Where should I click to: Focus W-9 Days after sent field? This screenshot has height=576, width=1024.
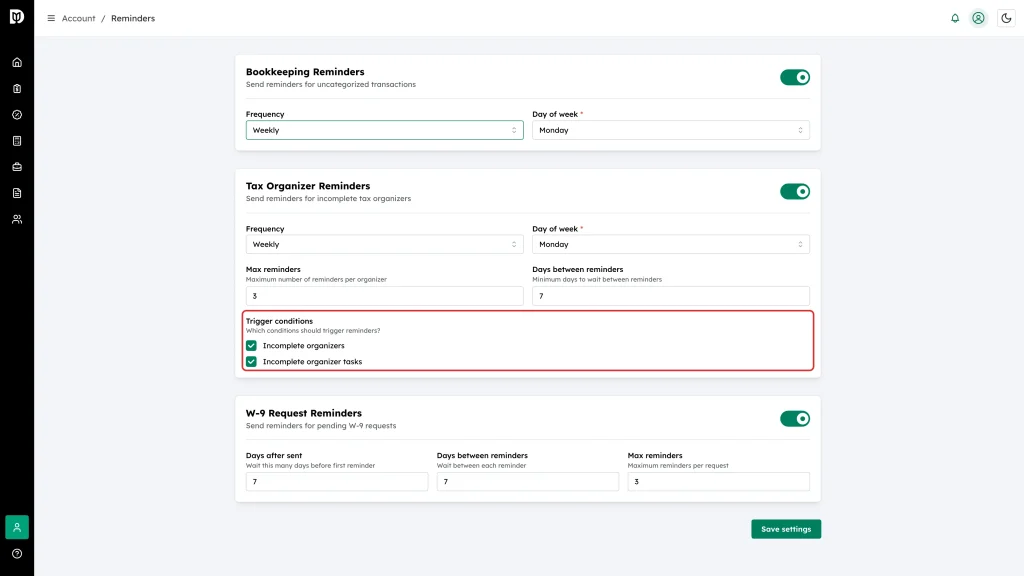(x=337, y=481)
